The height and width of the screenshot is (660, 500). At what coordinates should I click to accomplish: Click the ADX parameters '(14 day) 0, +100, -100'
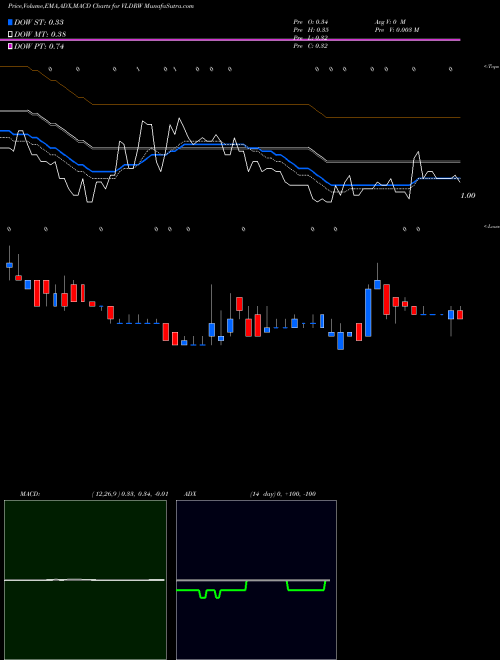[283, 494]
